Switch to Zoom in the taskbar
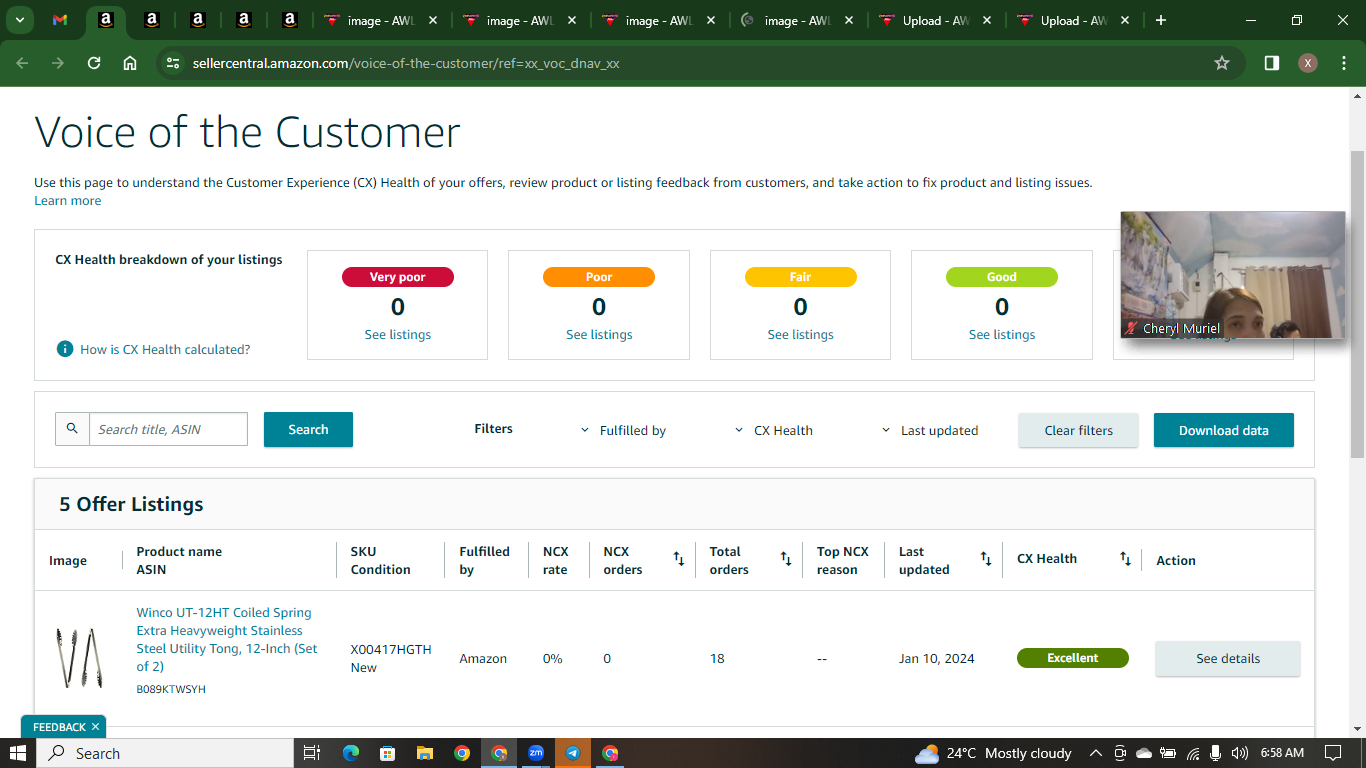 tap(536, 753)
